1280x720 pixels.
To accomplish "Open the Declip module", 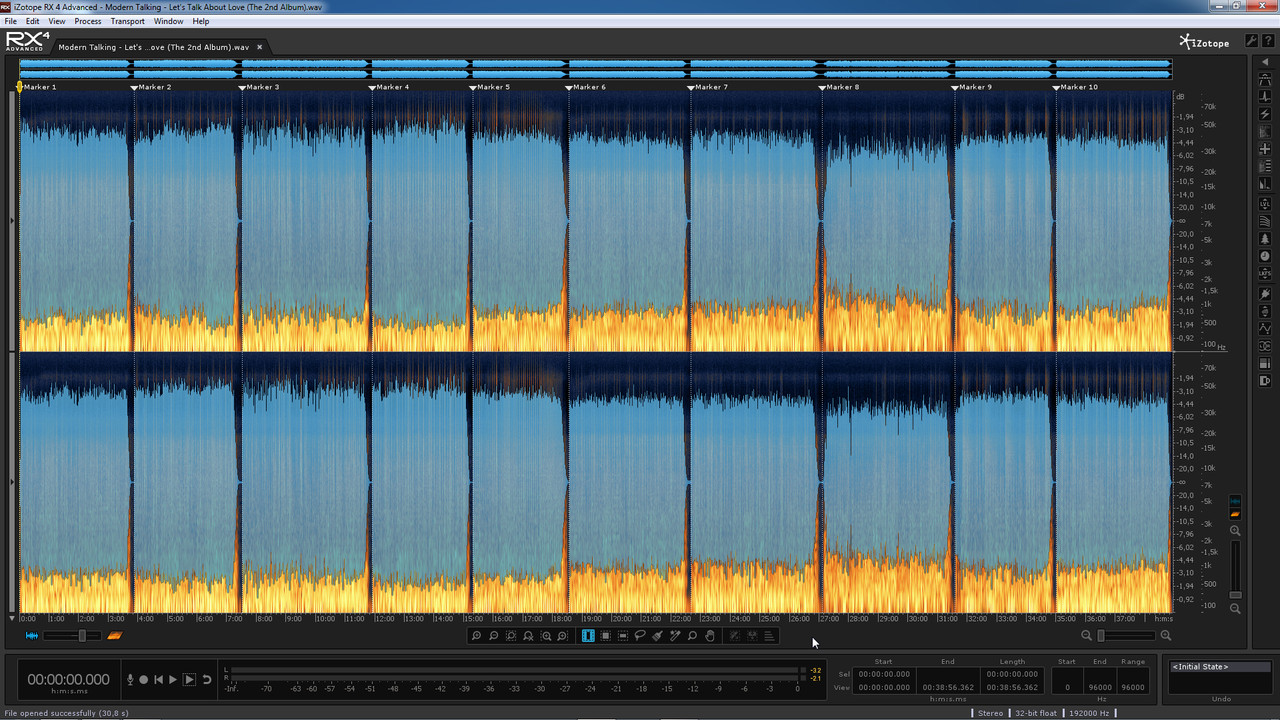I will point(1265,81).
